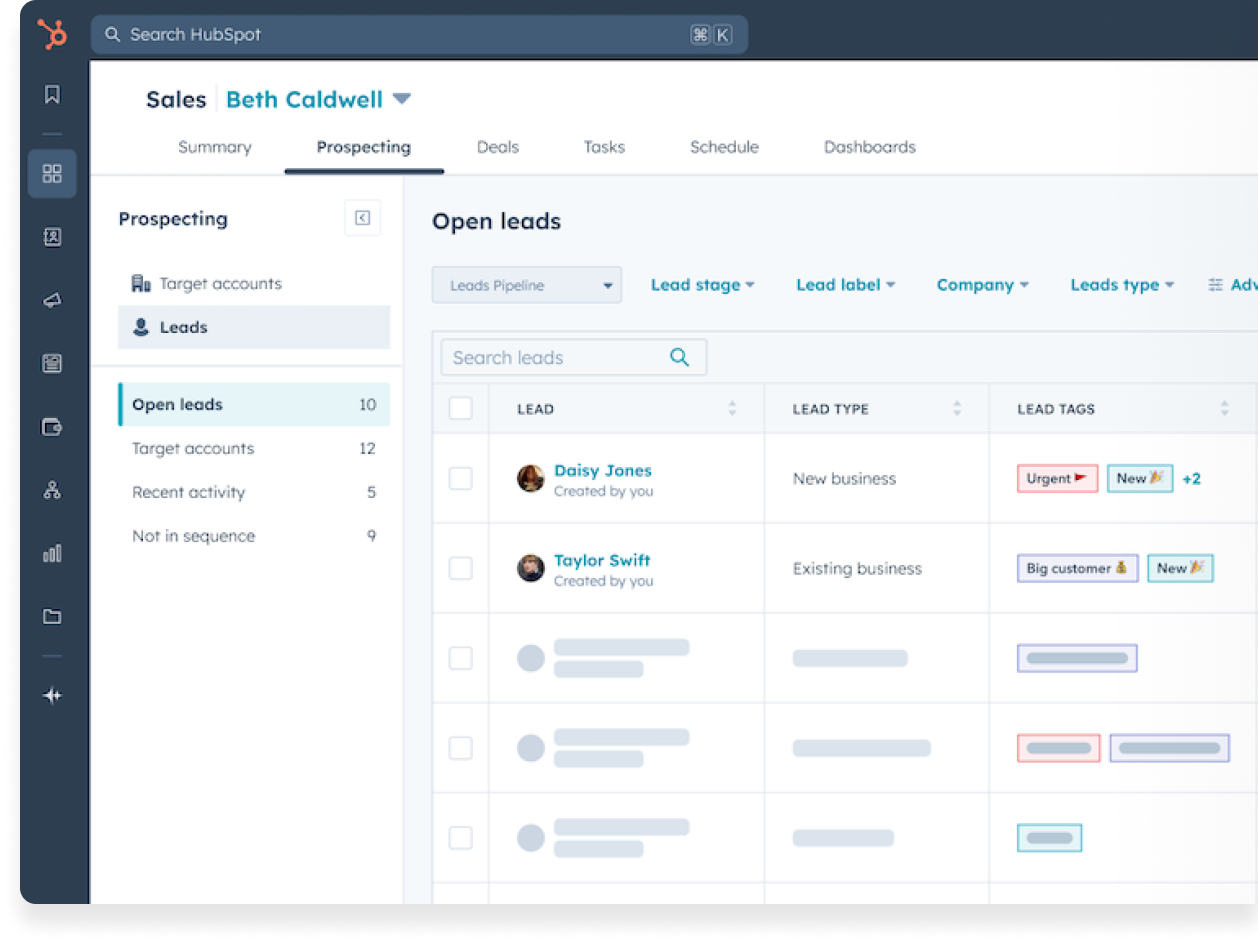The image size is (1258, 944).
Task: Select the Recent activity view
Action: click(x=254, y=492)
